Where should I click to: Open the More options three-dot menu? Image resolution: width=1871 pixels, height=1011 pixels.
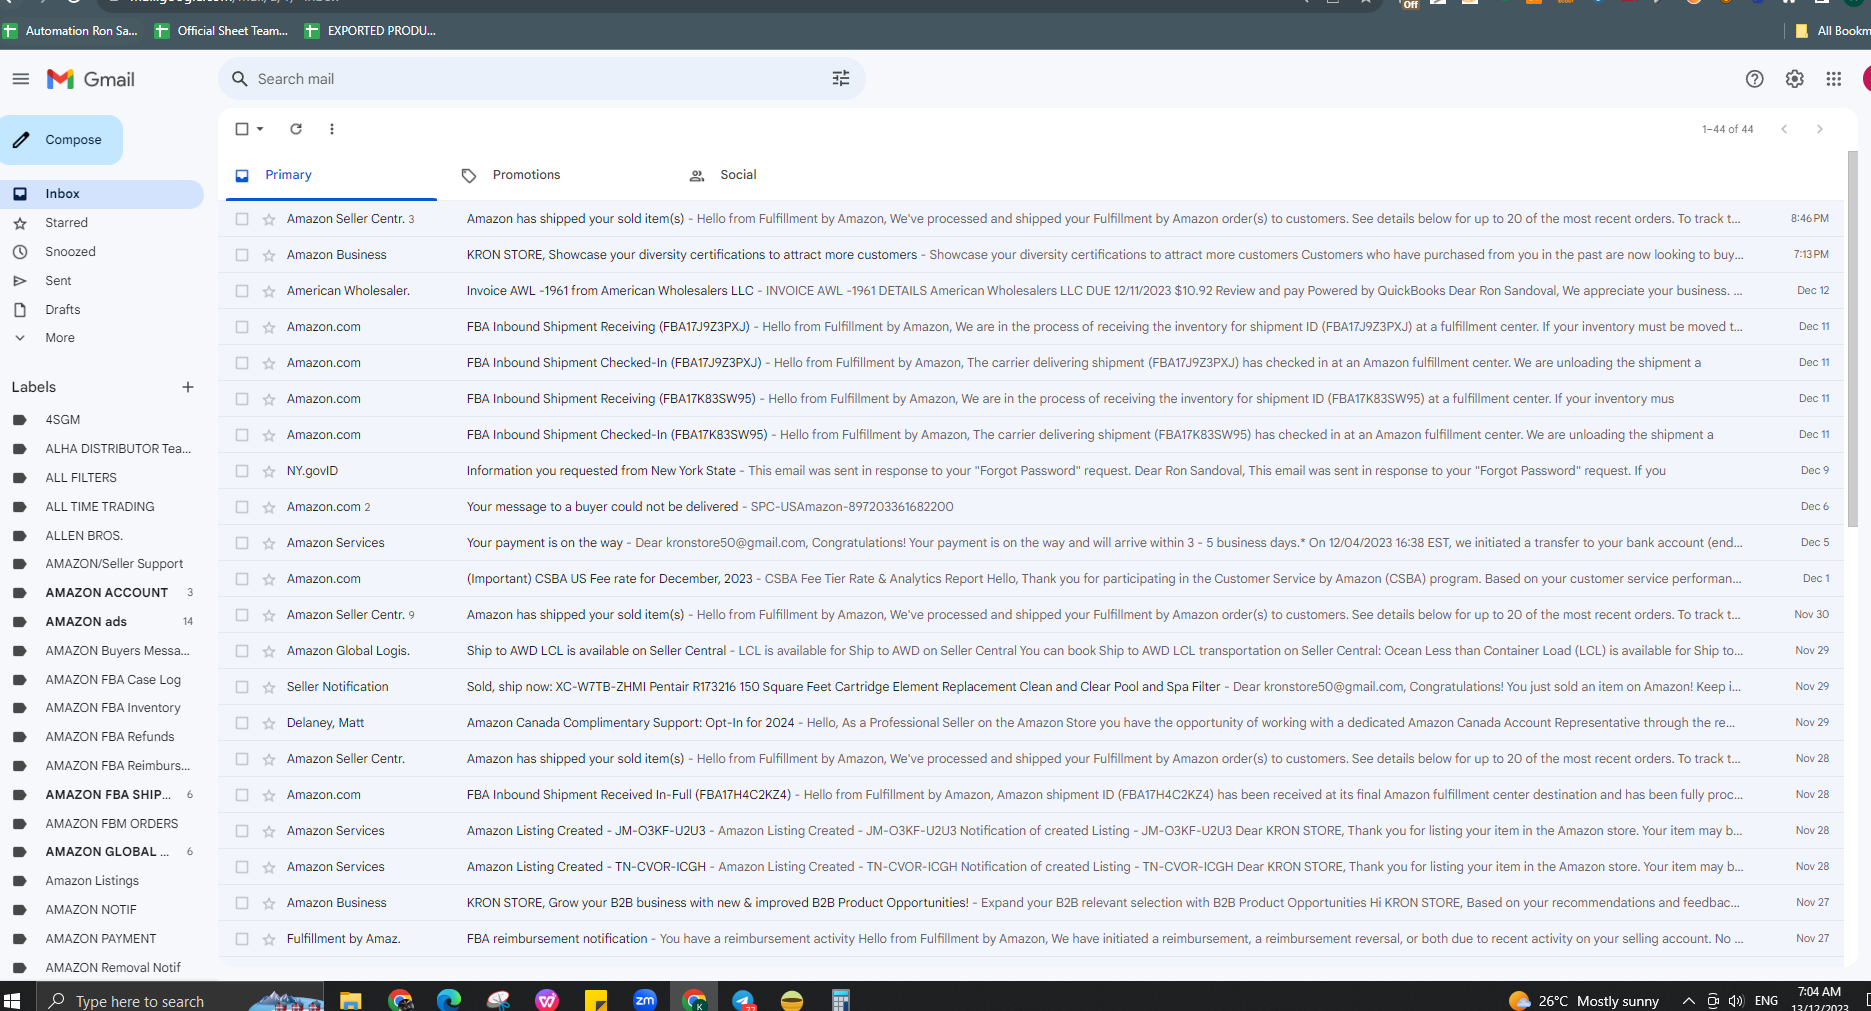332,129
